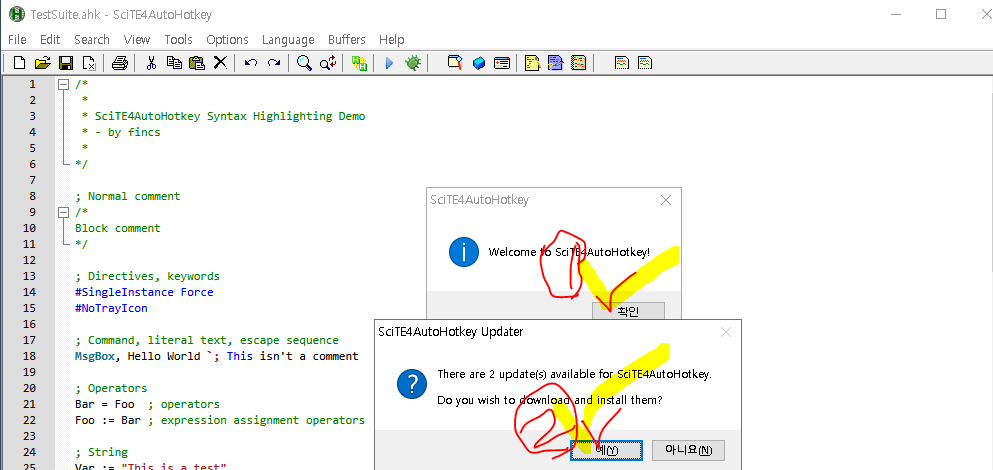Click line number 12 in margin

[30, 260]
